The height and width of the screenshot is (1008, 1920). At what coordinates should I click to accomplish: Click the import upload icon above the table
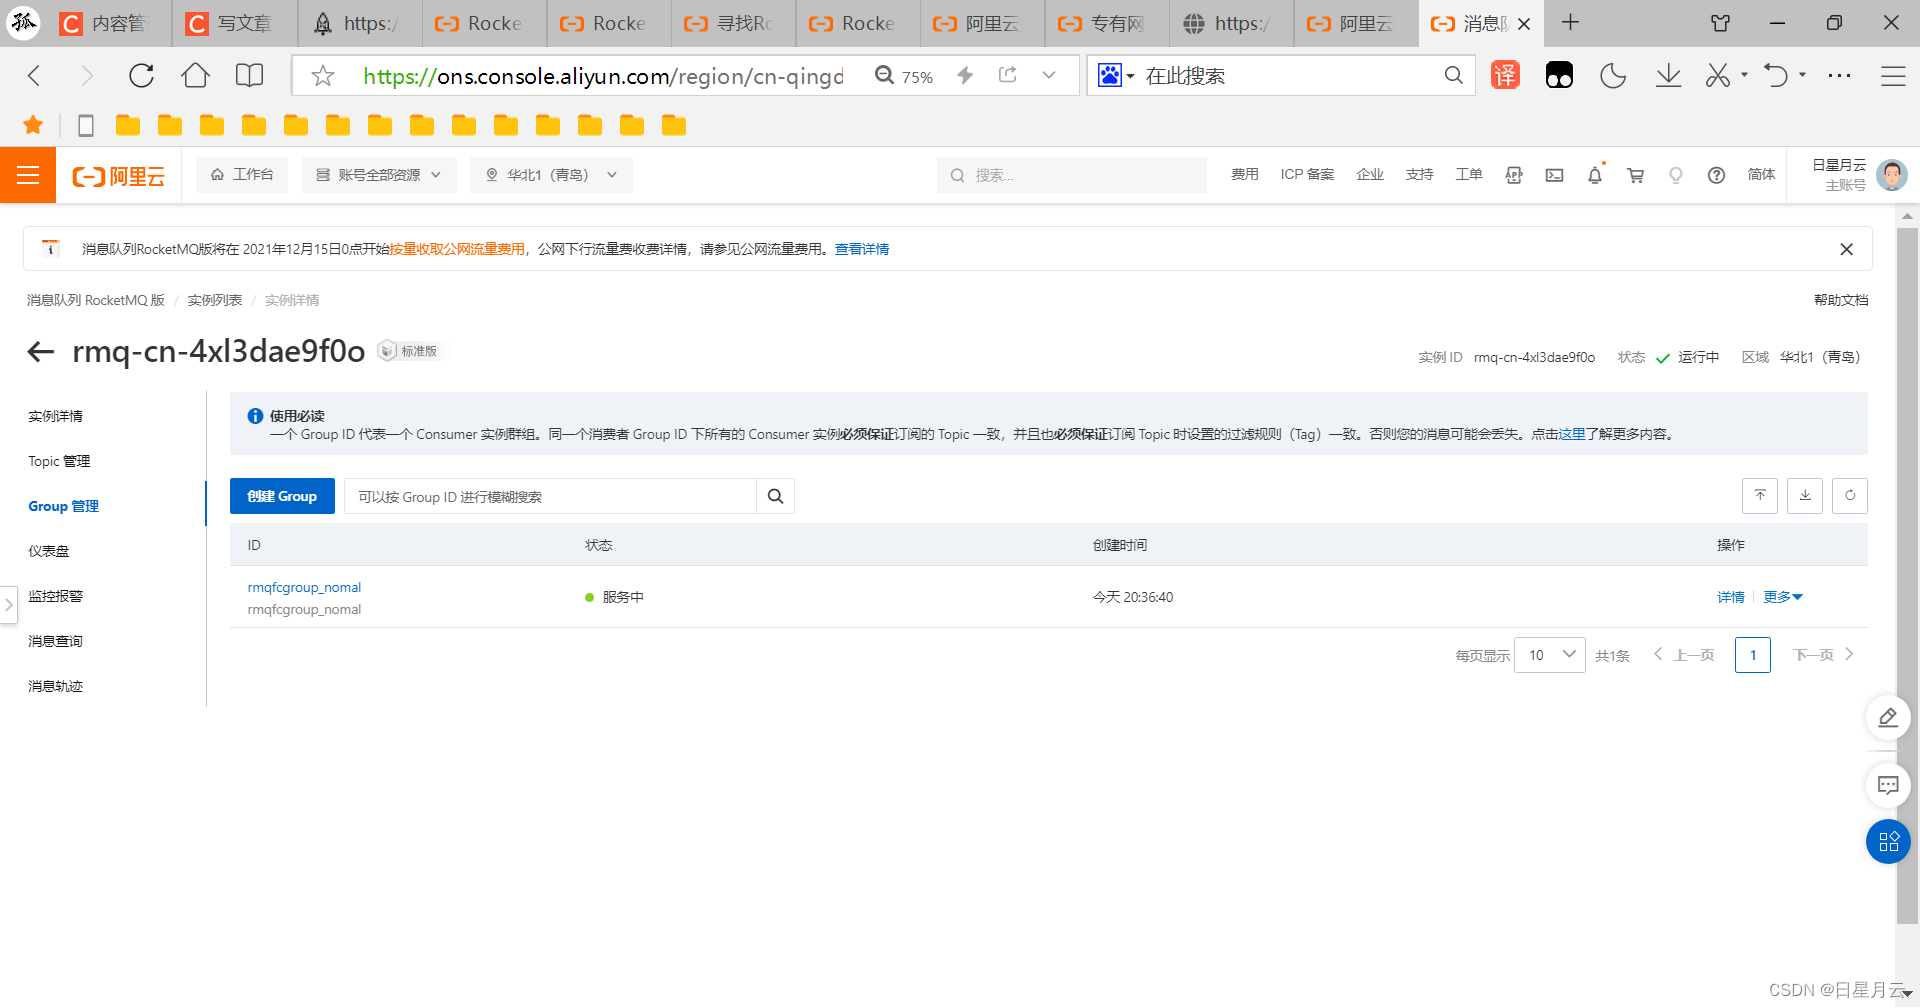pos(1760,495)
